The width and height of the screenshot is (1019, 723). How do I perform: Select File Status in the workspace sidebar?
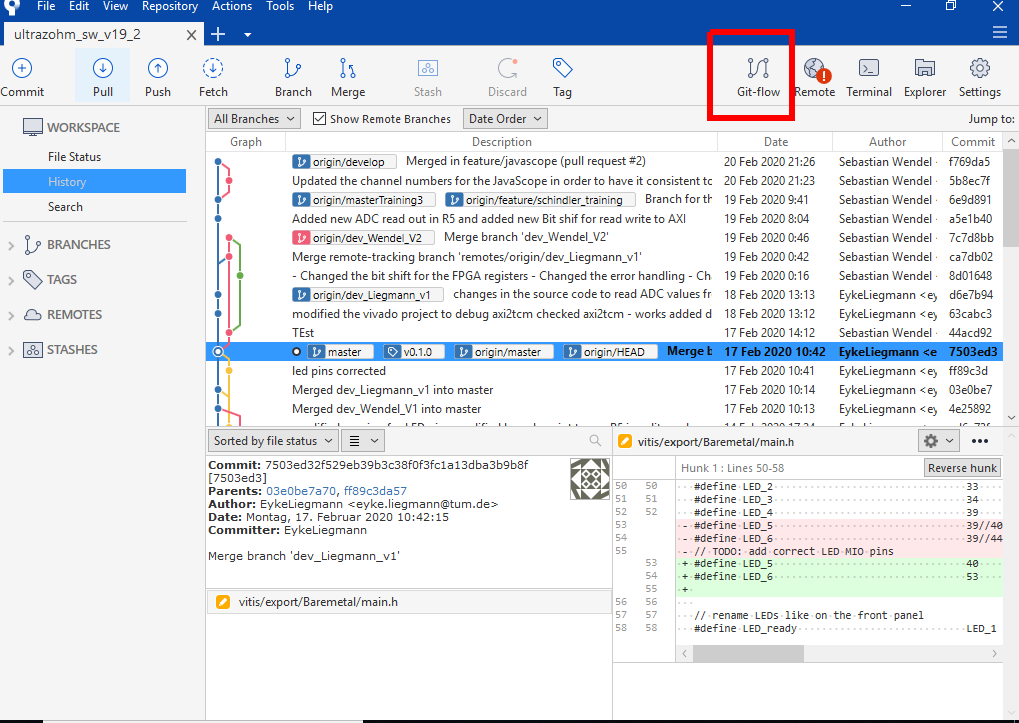(74, 157)
